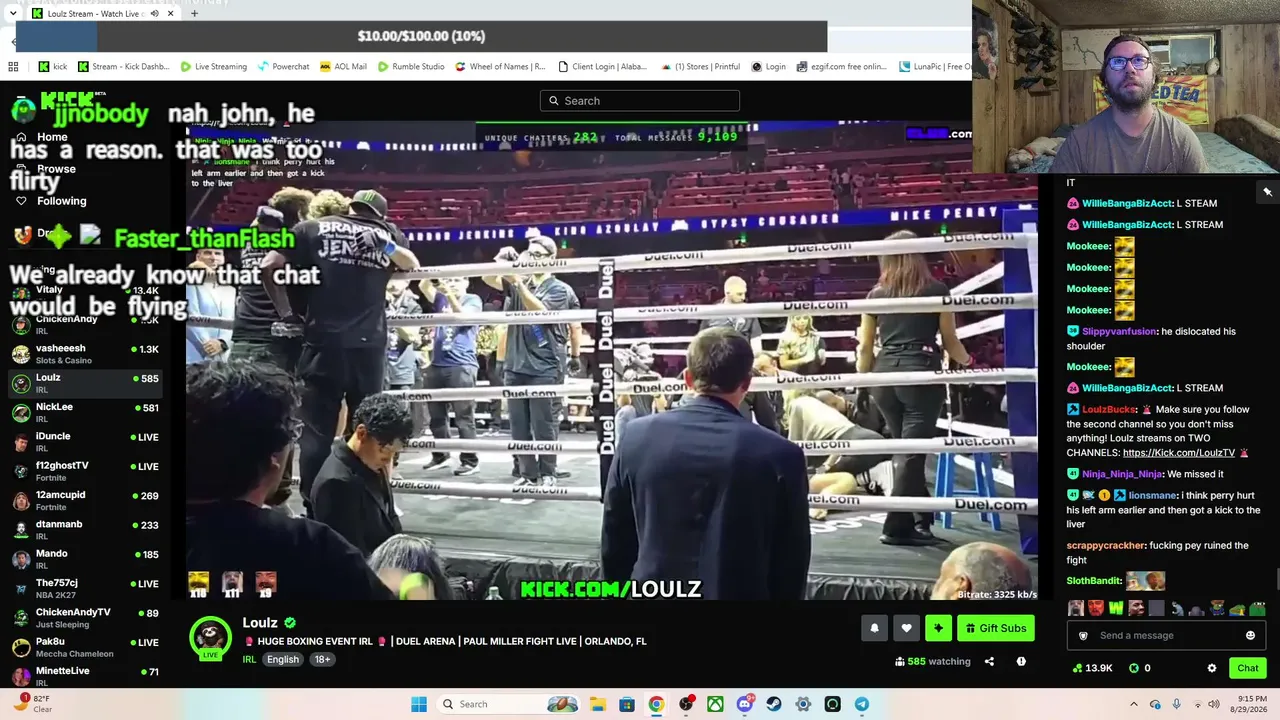Click the chat identity shield icon
Screen dimensions: 1280x720
pos(1082,635)
